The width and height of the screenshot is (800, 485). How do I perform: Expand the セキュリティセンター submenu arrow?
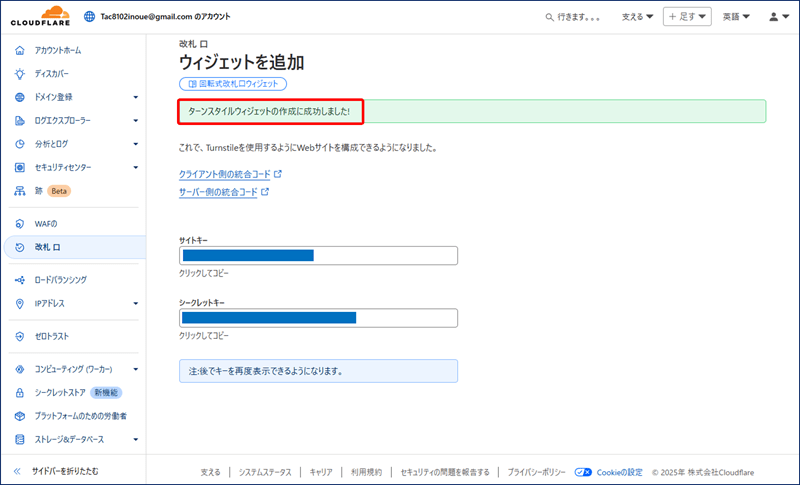click(x=136, y=167)
